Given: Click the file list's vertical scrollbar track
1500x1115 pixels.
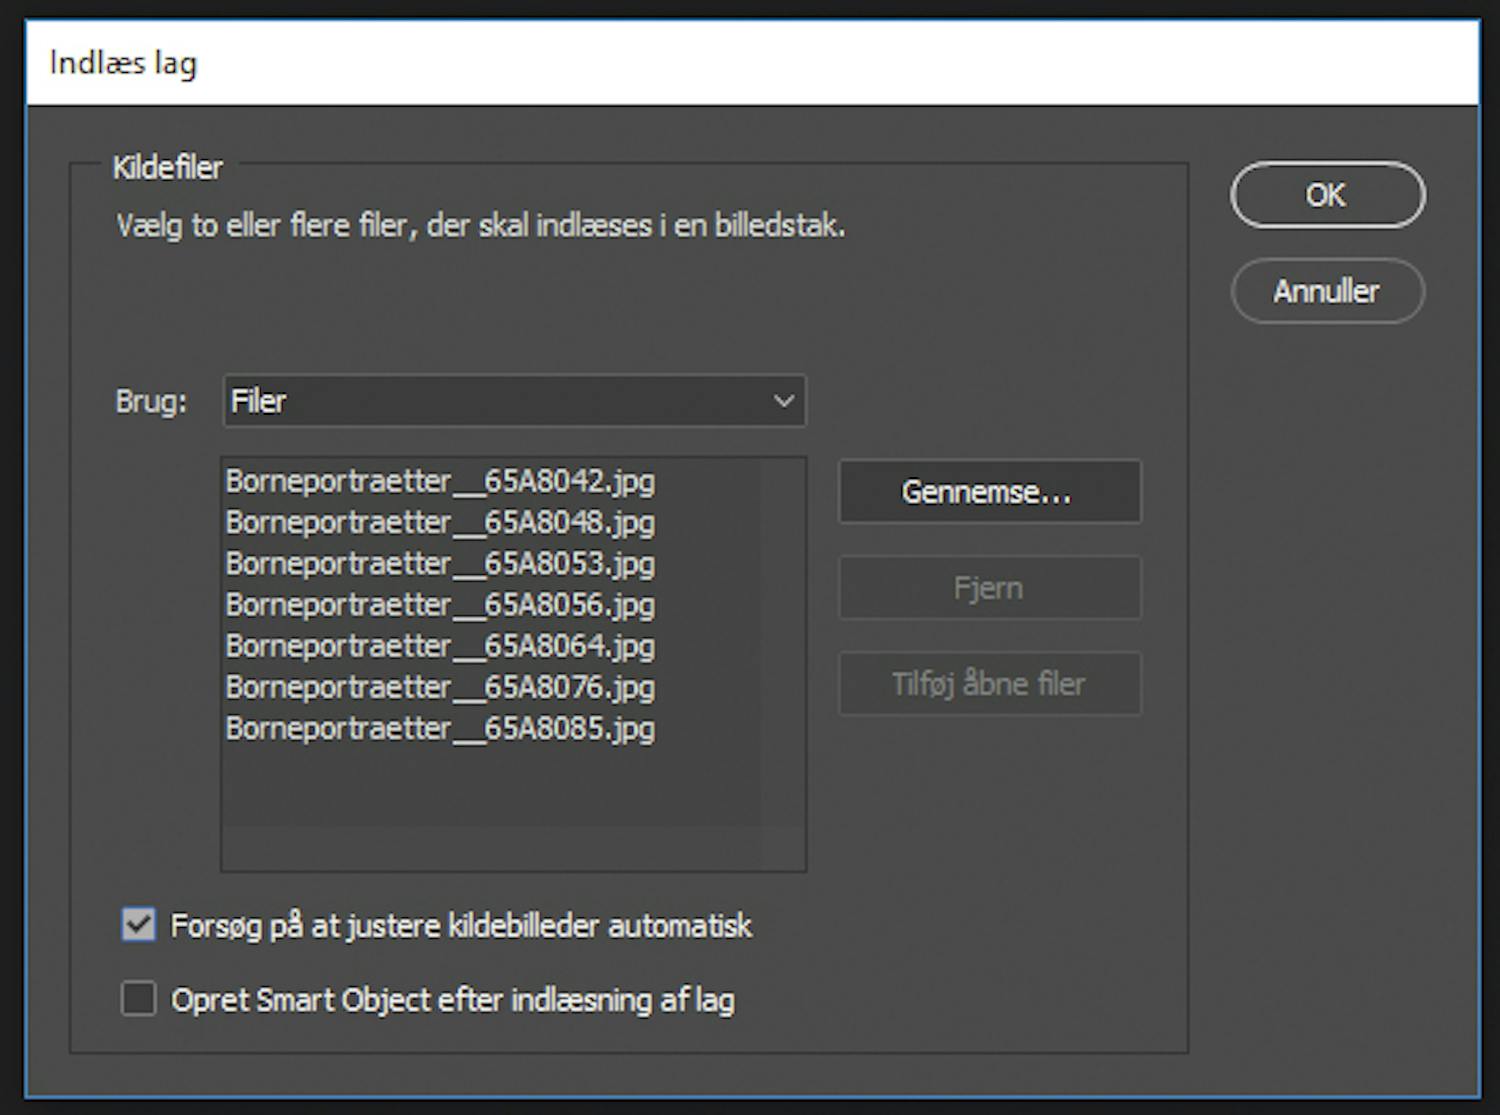Looking at the screenshot, I should point(783,660).
